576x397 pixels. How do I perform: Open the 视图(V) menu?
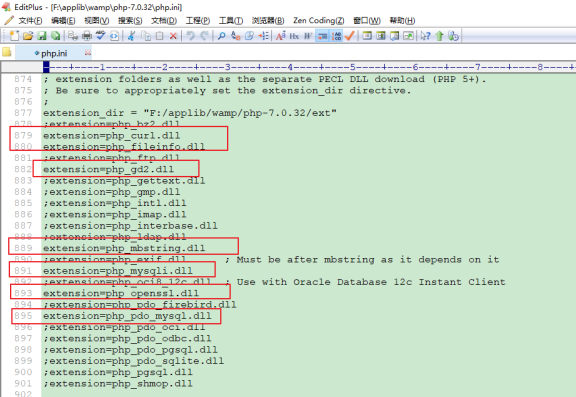(x=97, y=21)
